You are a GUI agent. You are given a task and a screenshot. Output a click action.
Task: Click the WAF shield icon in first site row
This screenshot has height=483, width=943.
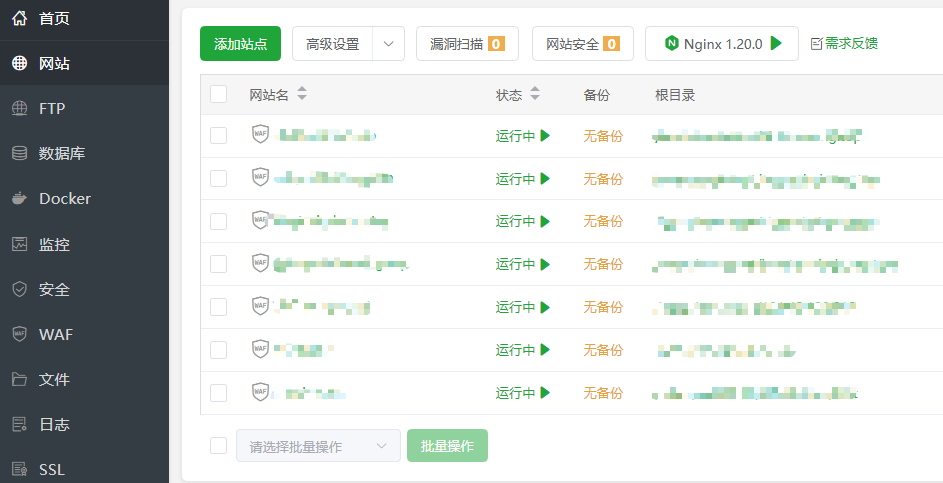260,135
